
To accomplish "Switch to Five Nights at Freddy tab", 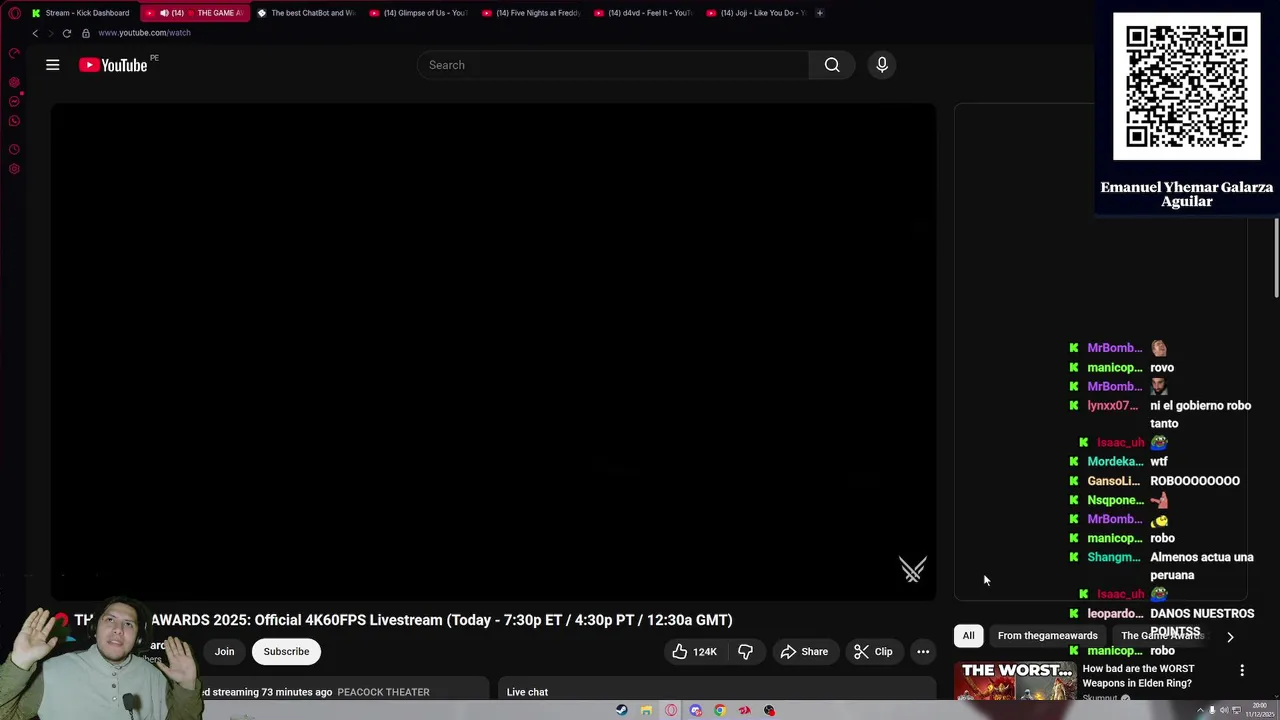I will click(531, 13).
